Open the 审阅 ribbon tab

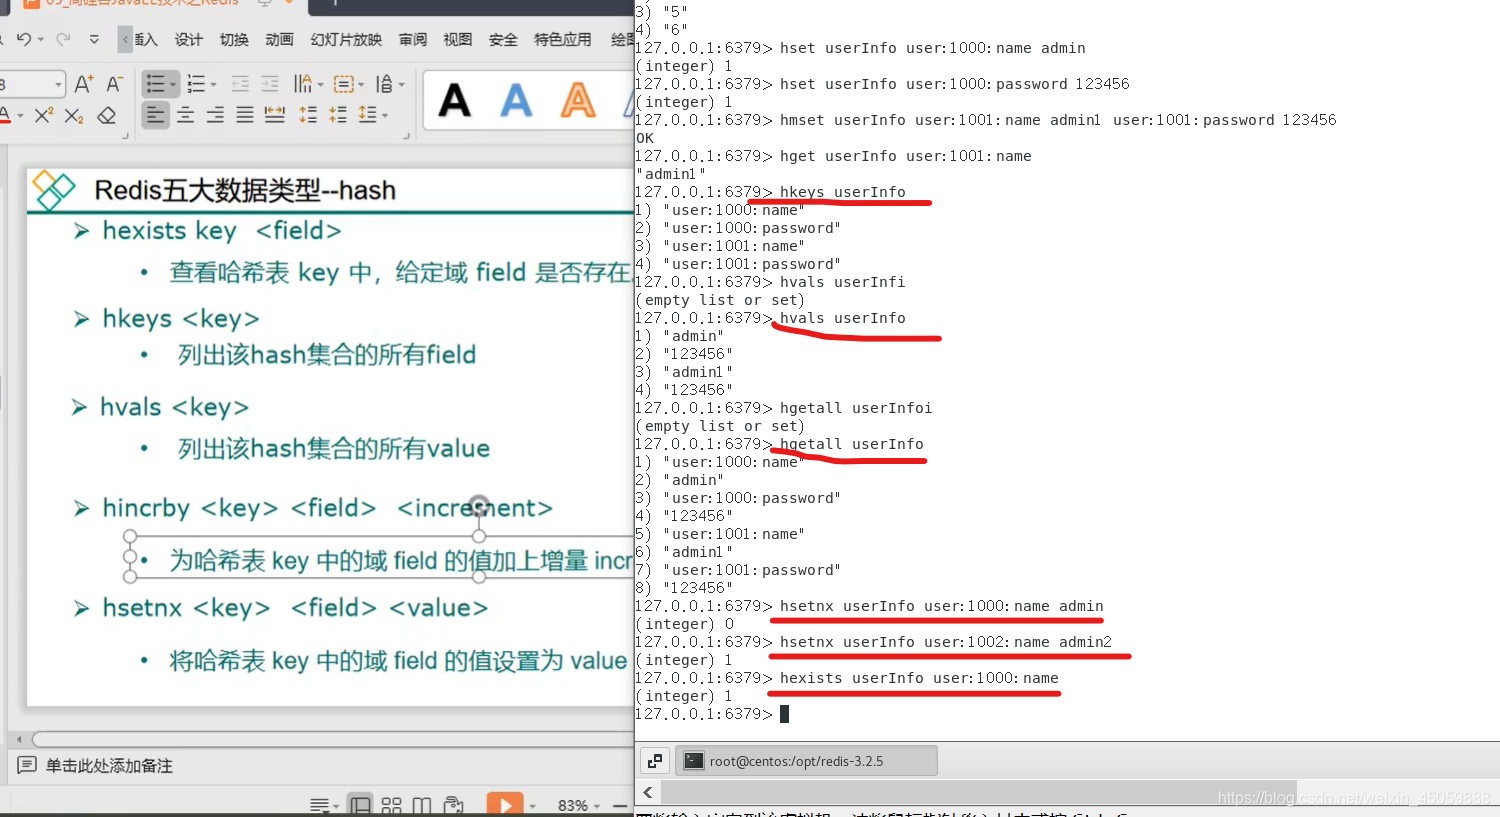413,39
